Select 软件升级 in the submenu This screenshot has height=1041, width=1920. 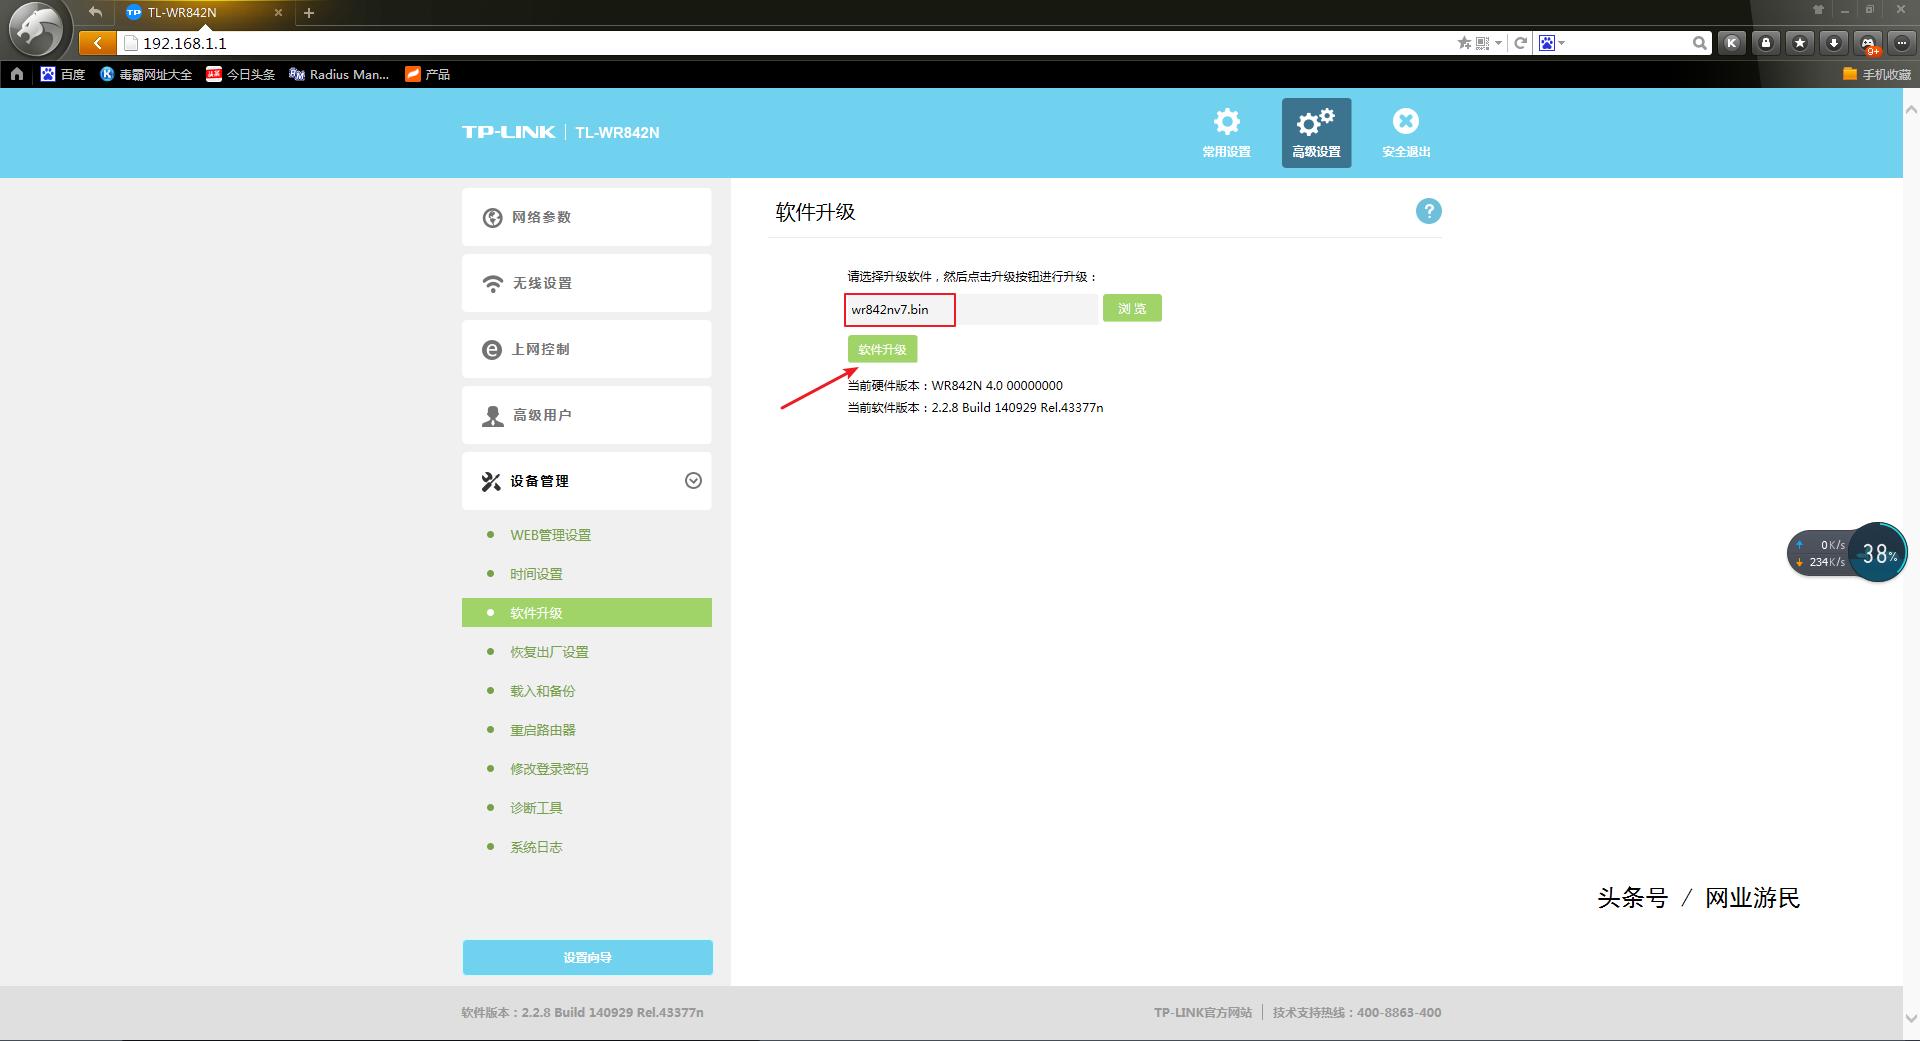[x=587, y=613]
